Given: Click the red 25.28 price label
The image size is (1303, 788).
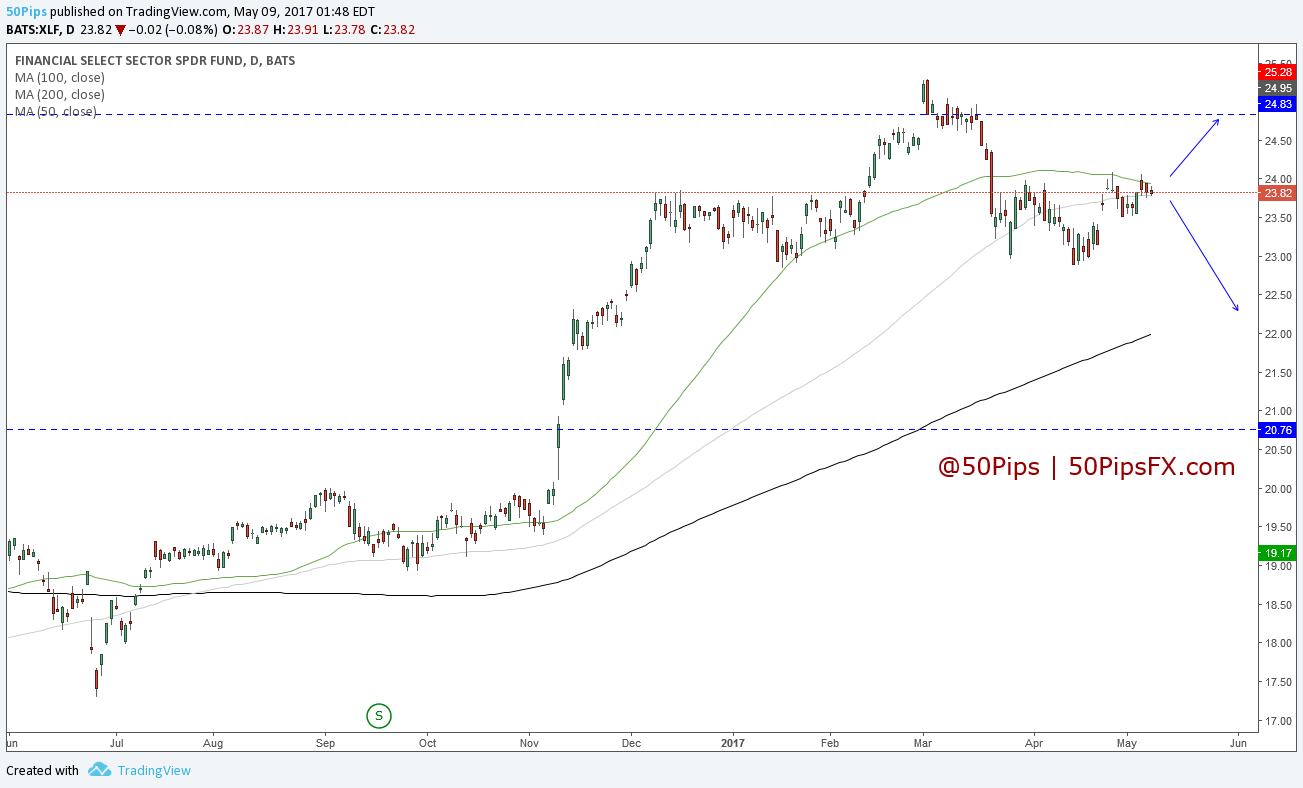Looking at the screenshot, I should [1277, 72].
